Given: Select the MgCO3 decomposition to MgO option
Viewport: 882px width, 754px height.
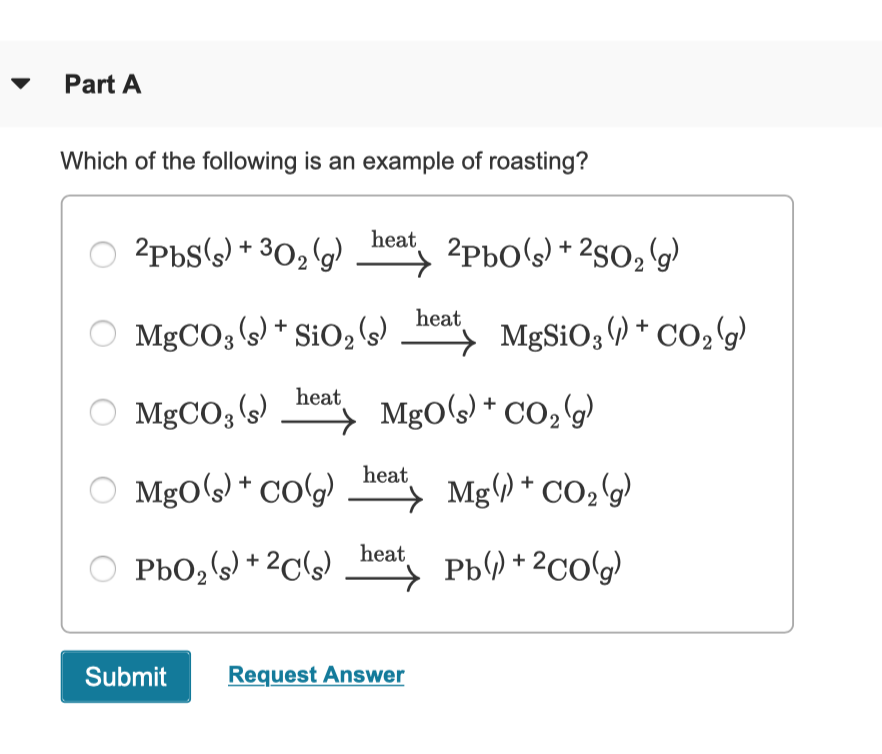Looking at the screenshot, I should point(102,411).
